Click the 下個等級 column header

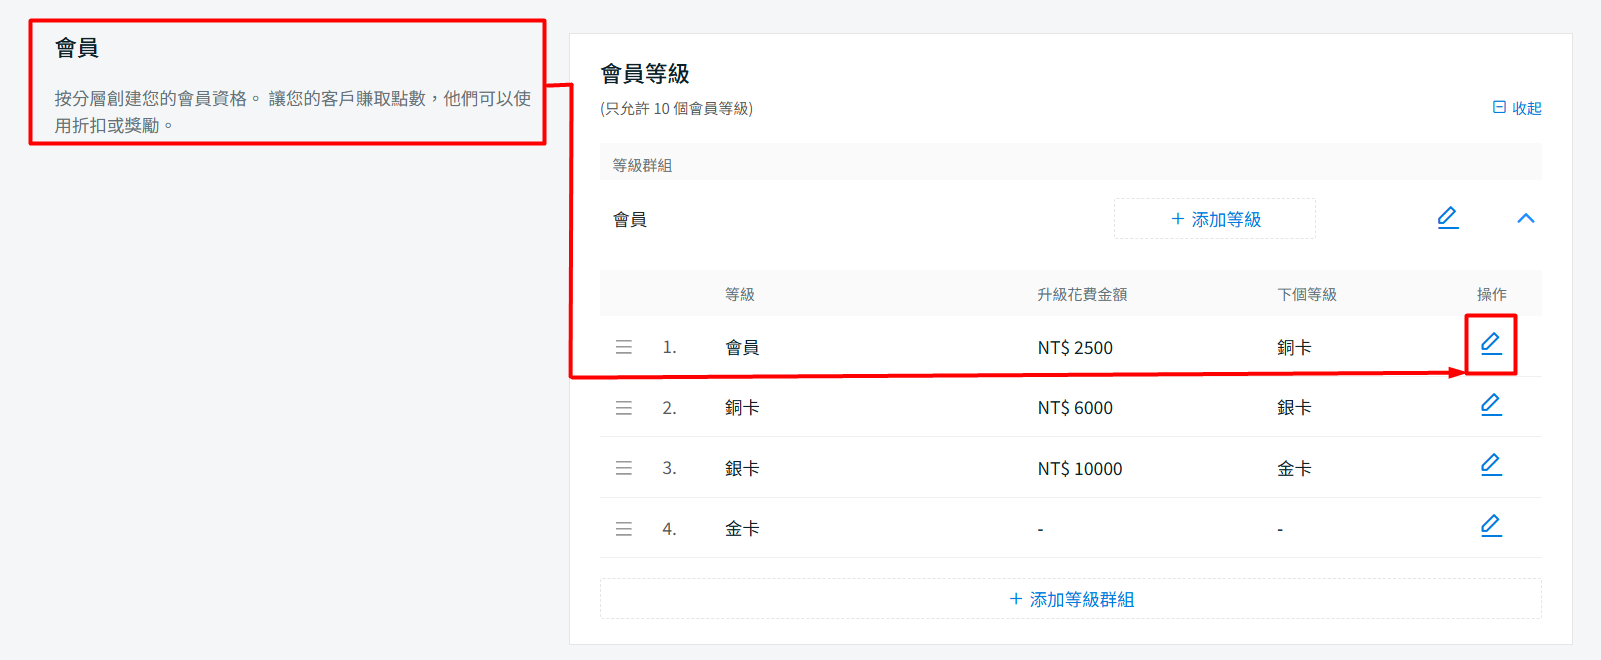[1306, 294]
